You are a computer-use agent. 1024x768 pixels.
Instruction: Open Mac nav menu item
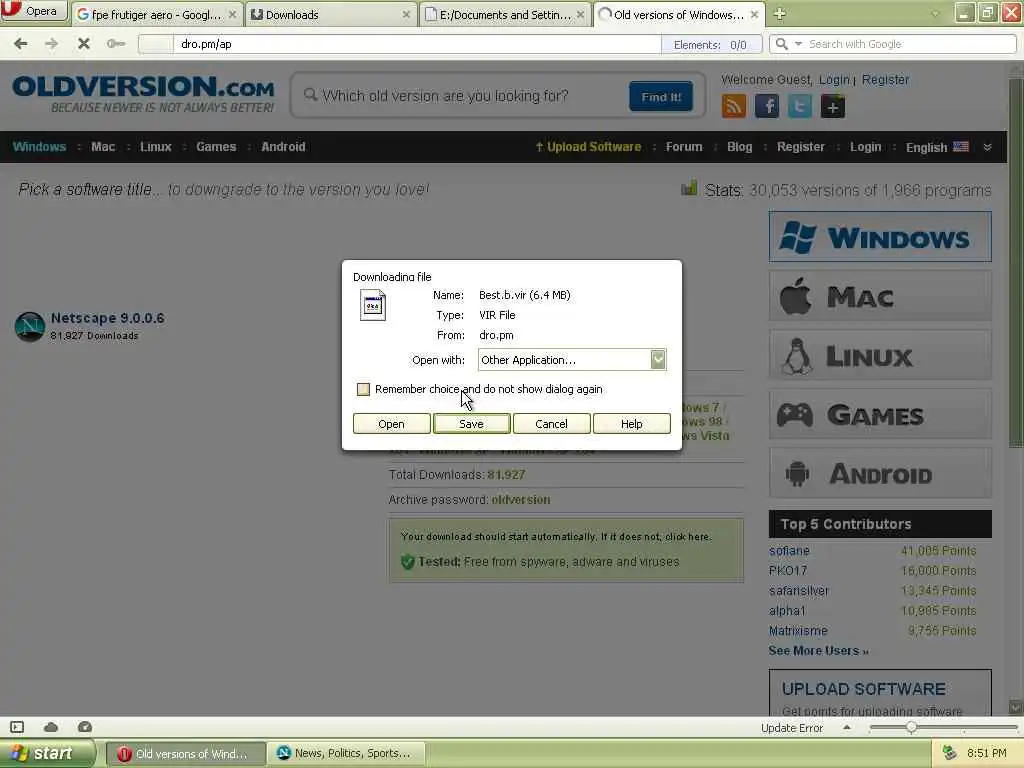[103, 147]
